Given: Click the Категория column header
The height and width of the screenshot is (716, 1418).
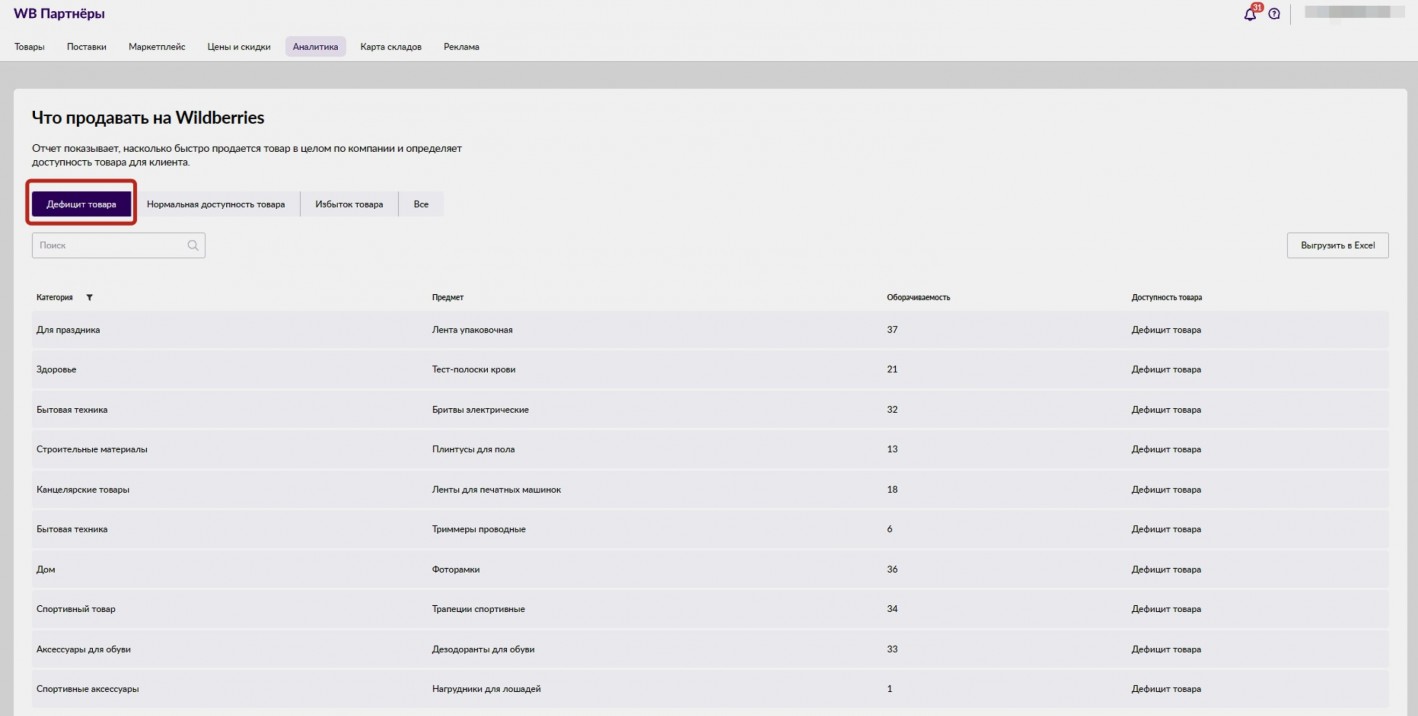Looking at the screenshot, I should point(55,298).
